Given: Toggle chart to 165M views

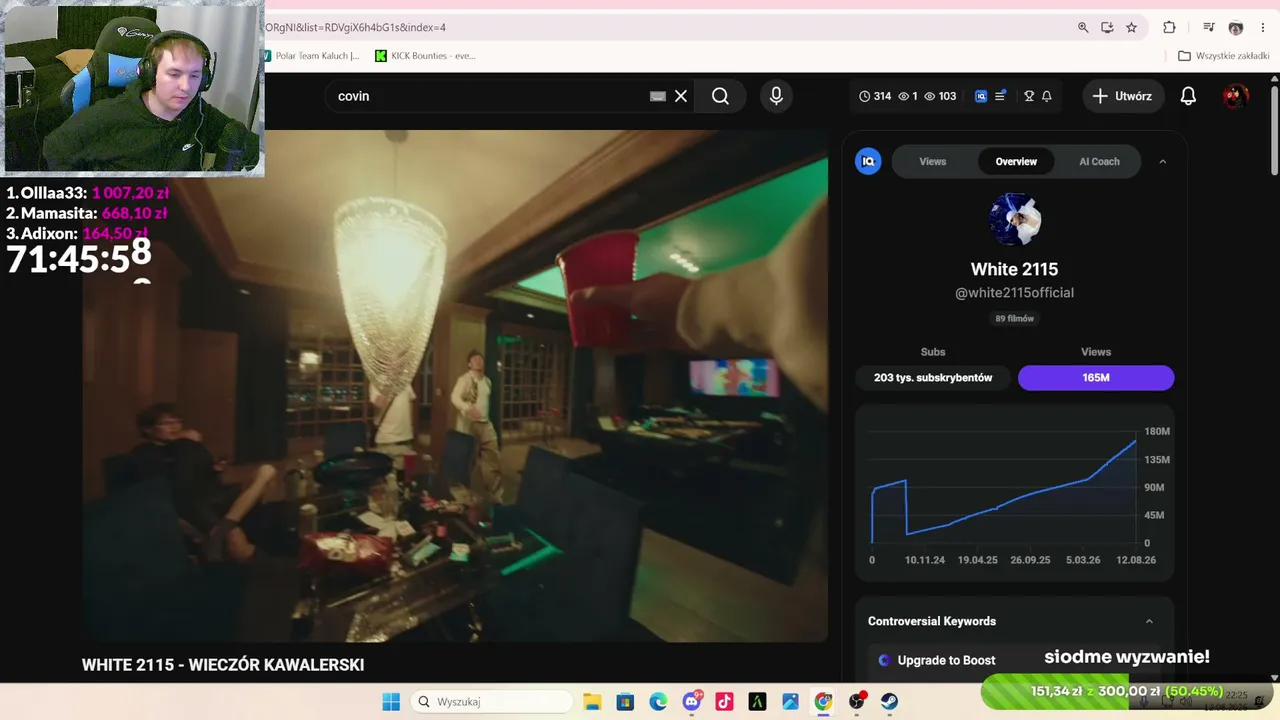Looking at the screenshot, I should (x=1096, y=378).
